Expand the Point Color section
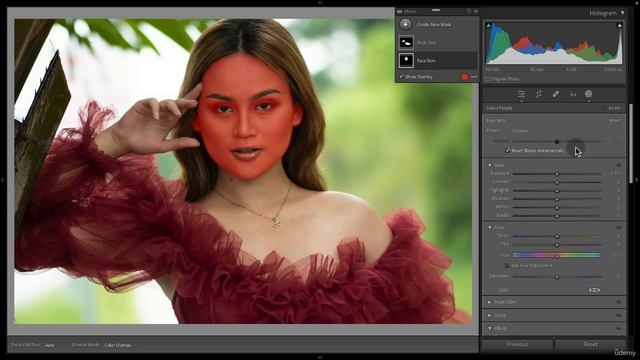 490,302
